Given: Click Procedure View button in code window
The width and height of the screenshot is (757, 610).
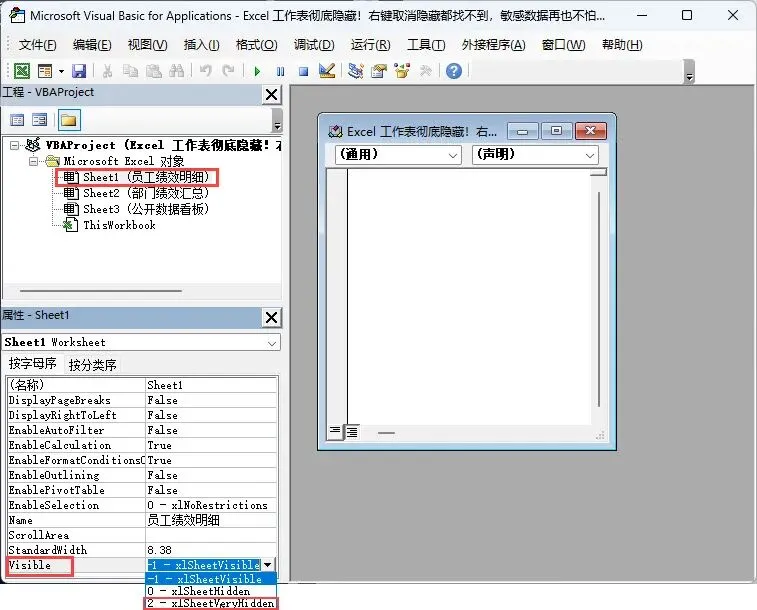Looking at the screenshot, I should (335, 431).
